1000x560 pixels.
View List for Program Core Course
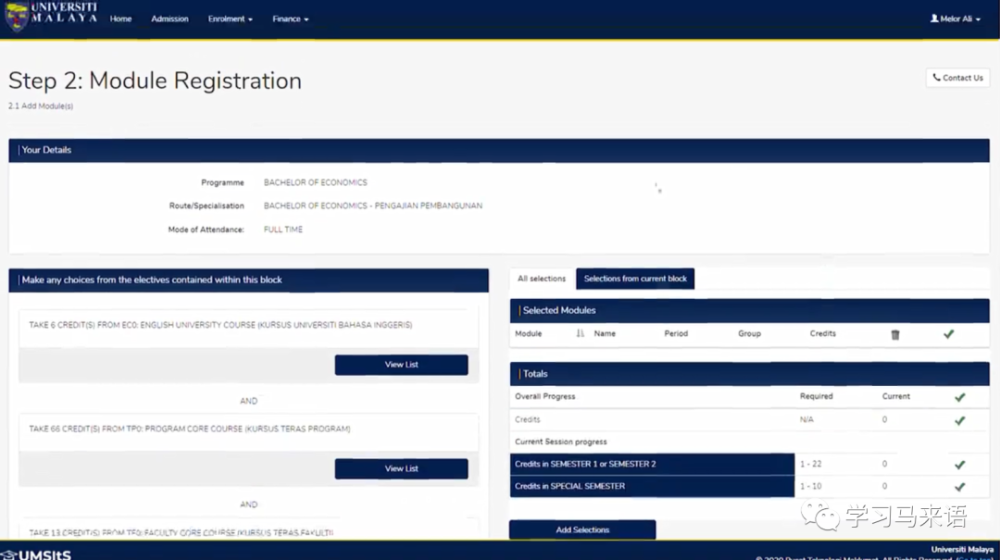tap(401, 469)
